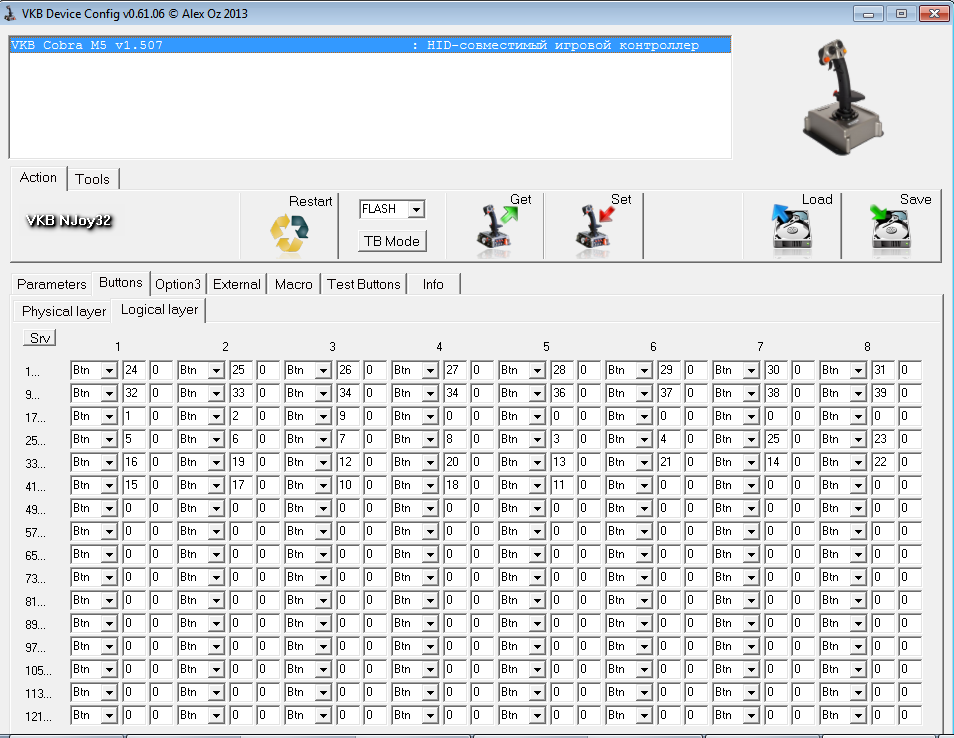Viewport: 954px width, 738px height.
Task: Click the Srv button
Action: 40,338
